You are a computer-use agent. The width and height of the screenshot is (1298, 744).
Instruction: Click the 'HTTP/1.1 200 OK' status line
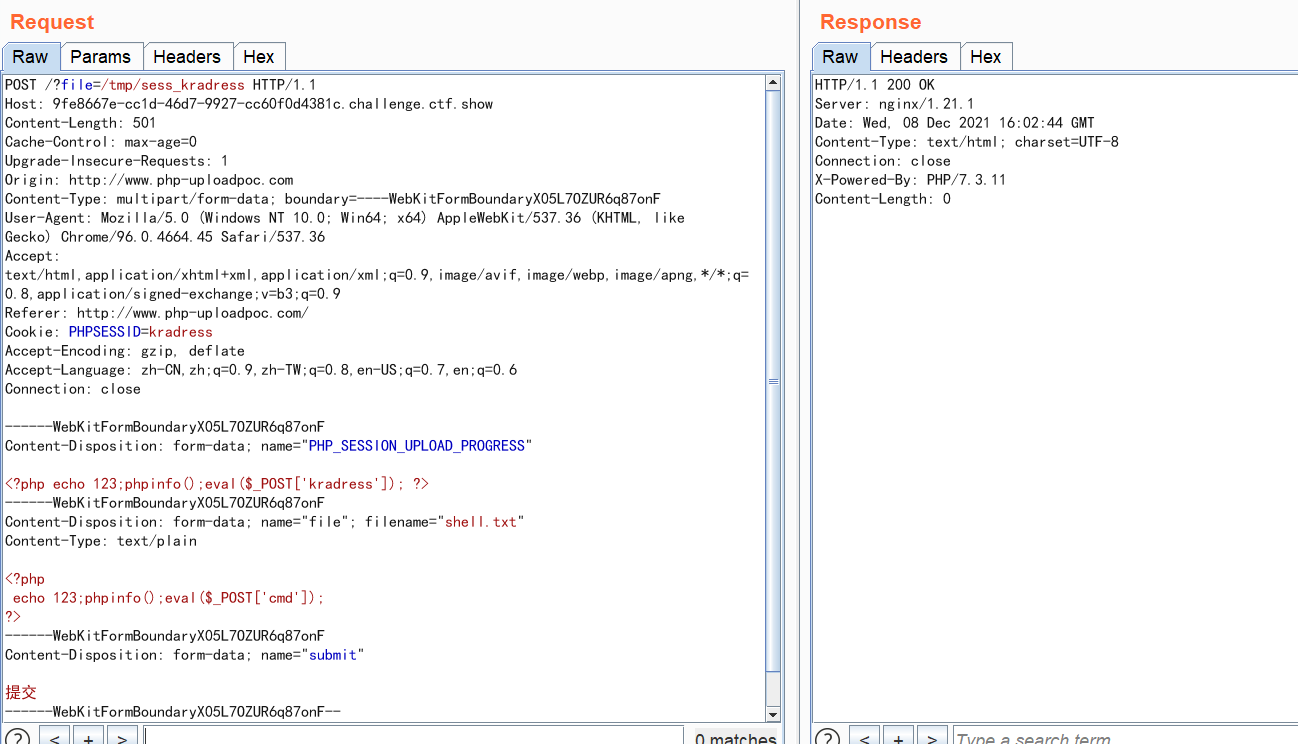coord(875,85)
